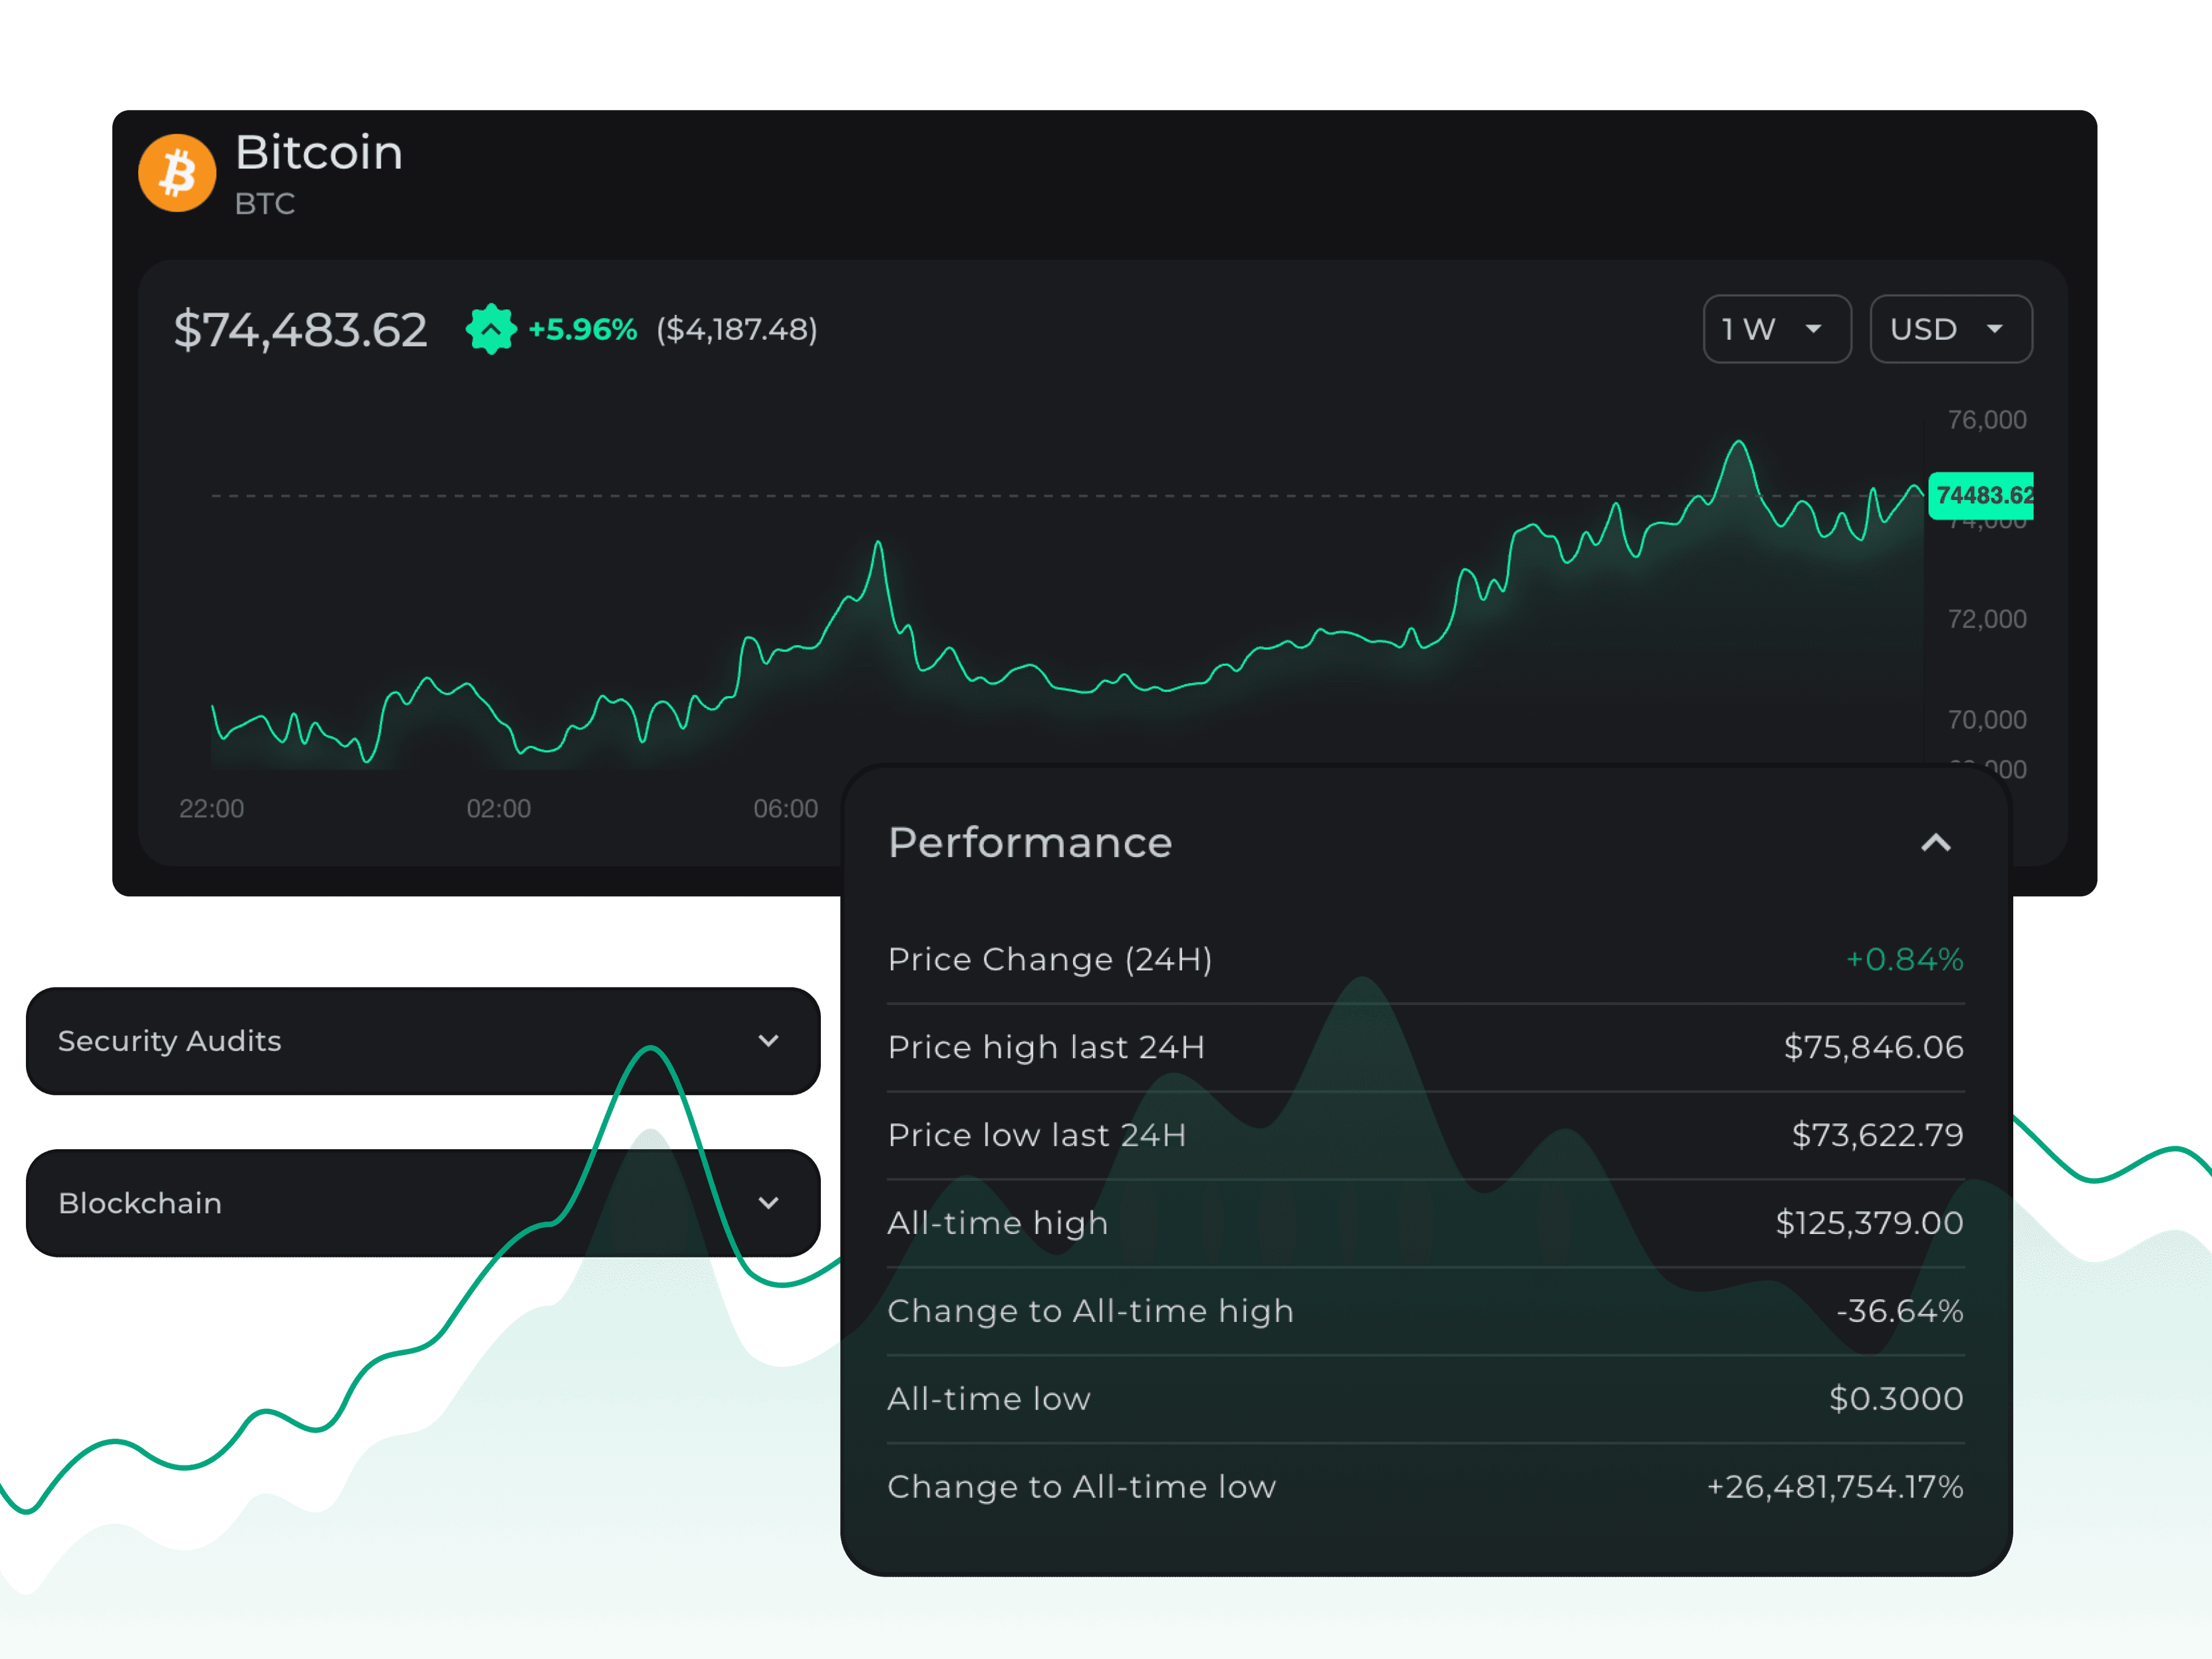Screen dimensions: 2212x1659
Task: Open the 1 W timeframe dropdown
Action: point(1777,329)
